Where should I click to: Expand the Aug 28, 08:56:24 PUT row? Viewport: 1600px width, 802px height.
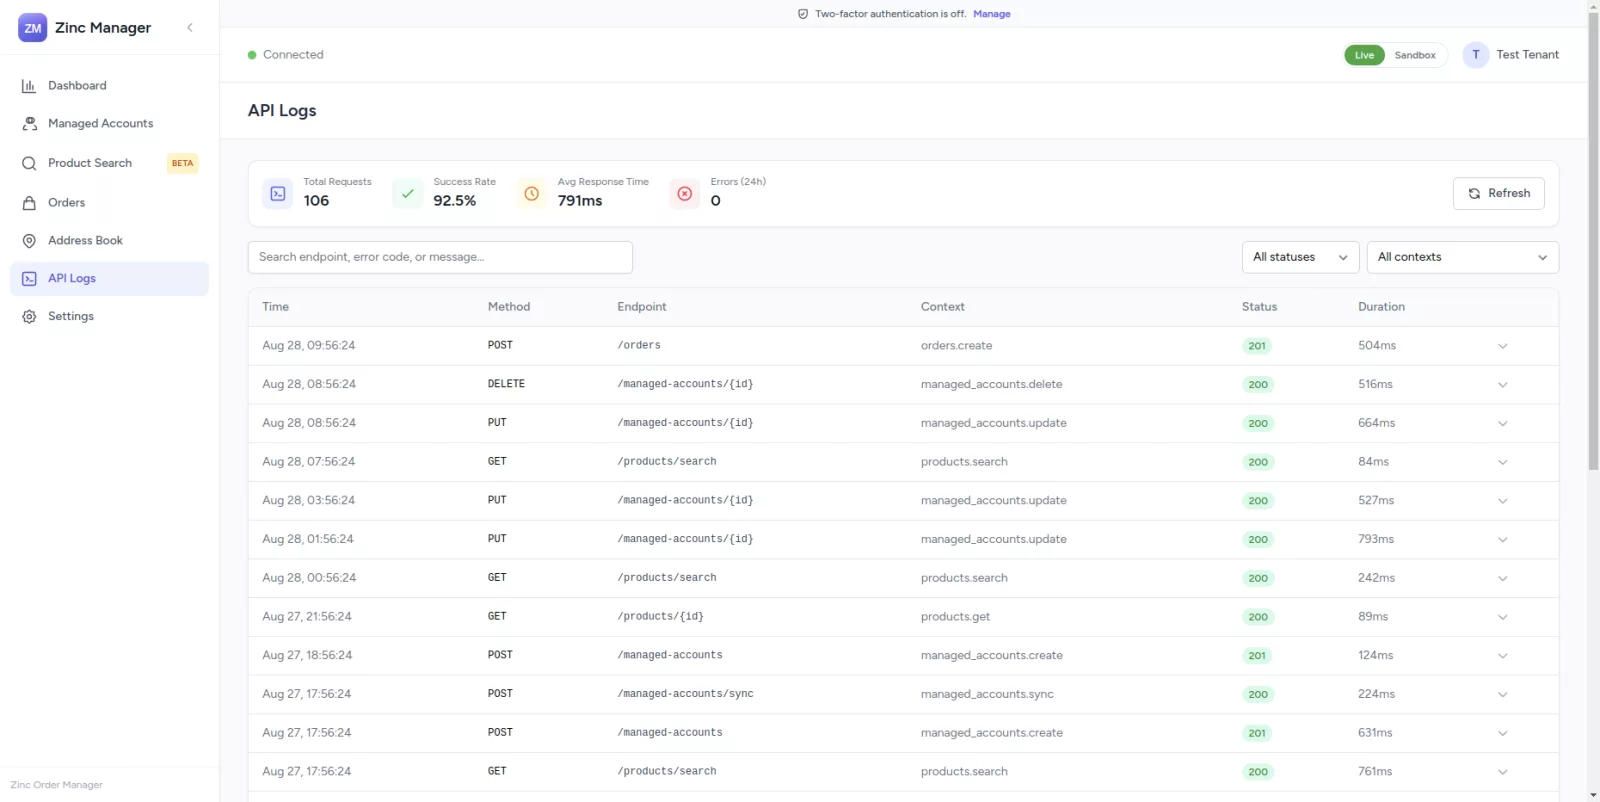[1502, 424]
